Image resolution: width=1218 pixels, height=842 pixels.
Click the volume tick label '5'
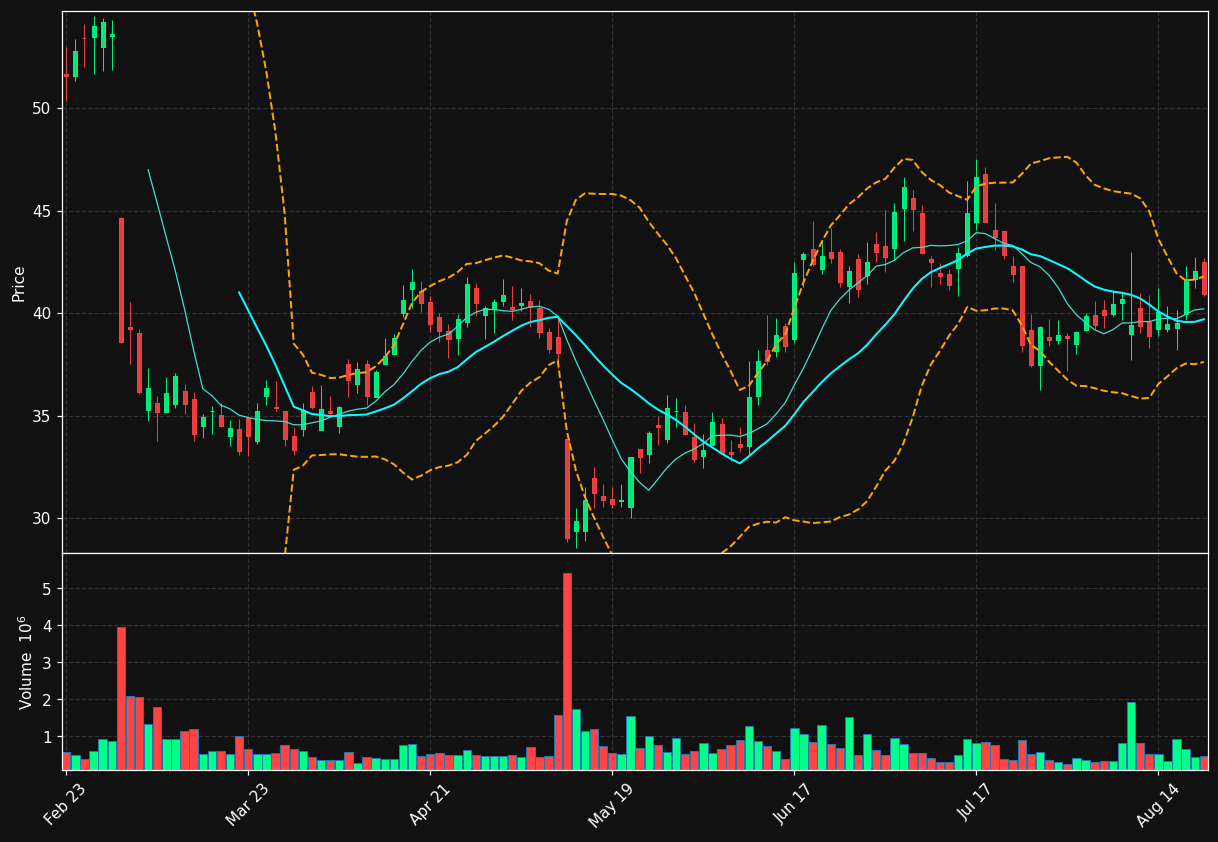coord(46,589)
